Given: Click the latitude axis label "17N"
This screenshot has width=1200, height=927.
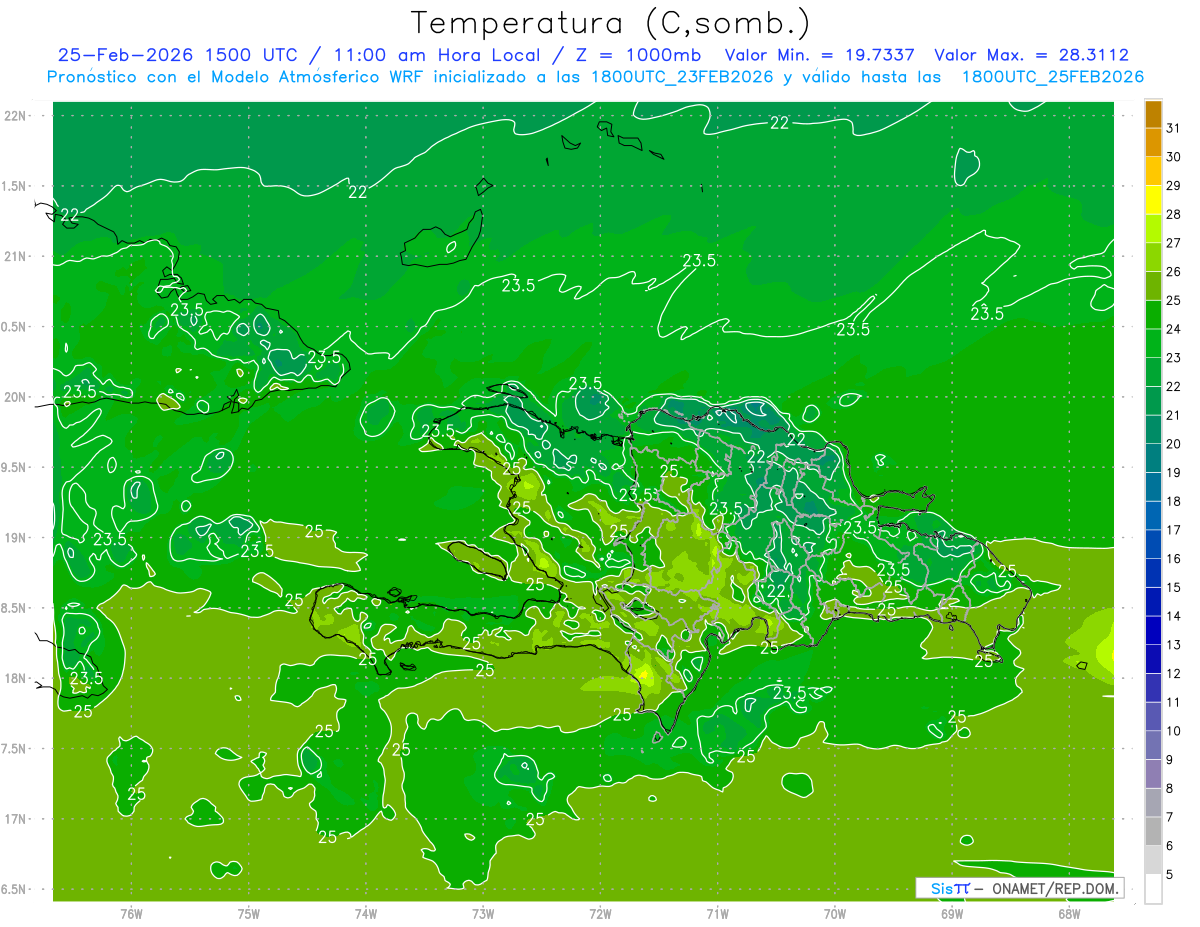Looking at the screenshot, I should point(17,819).
